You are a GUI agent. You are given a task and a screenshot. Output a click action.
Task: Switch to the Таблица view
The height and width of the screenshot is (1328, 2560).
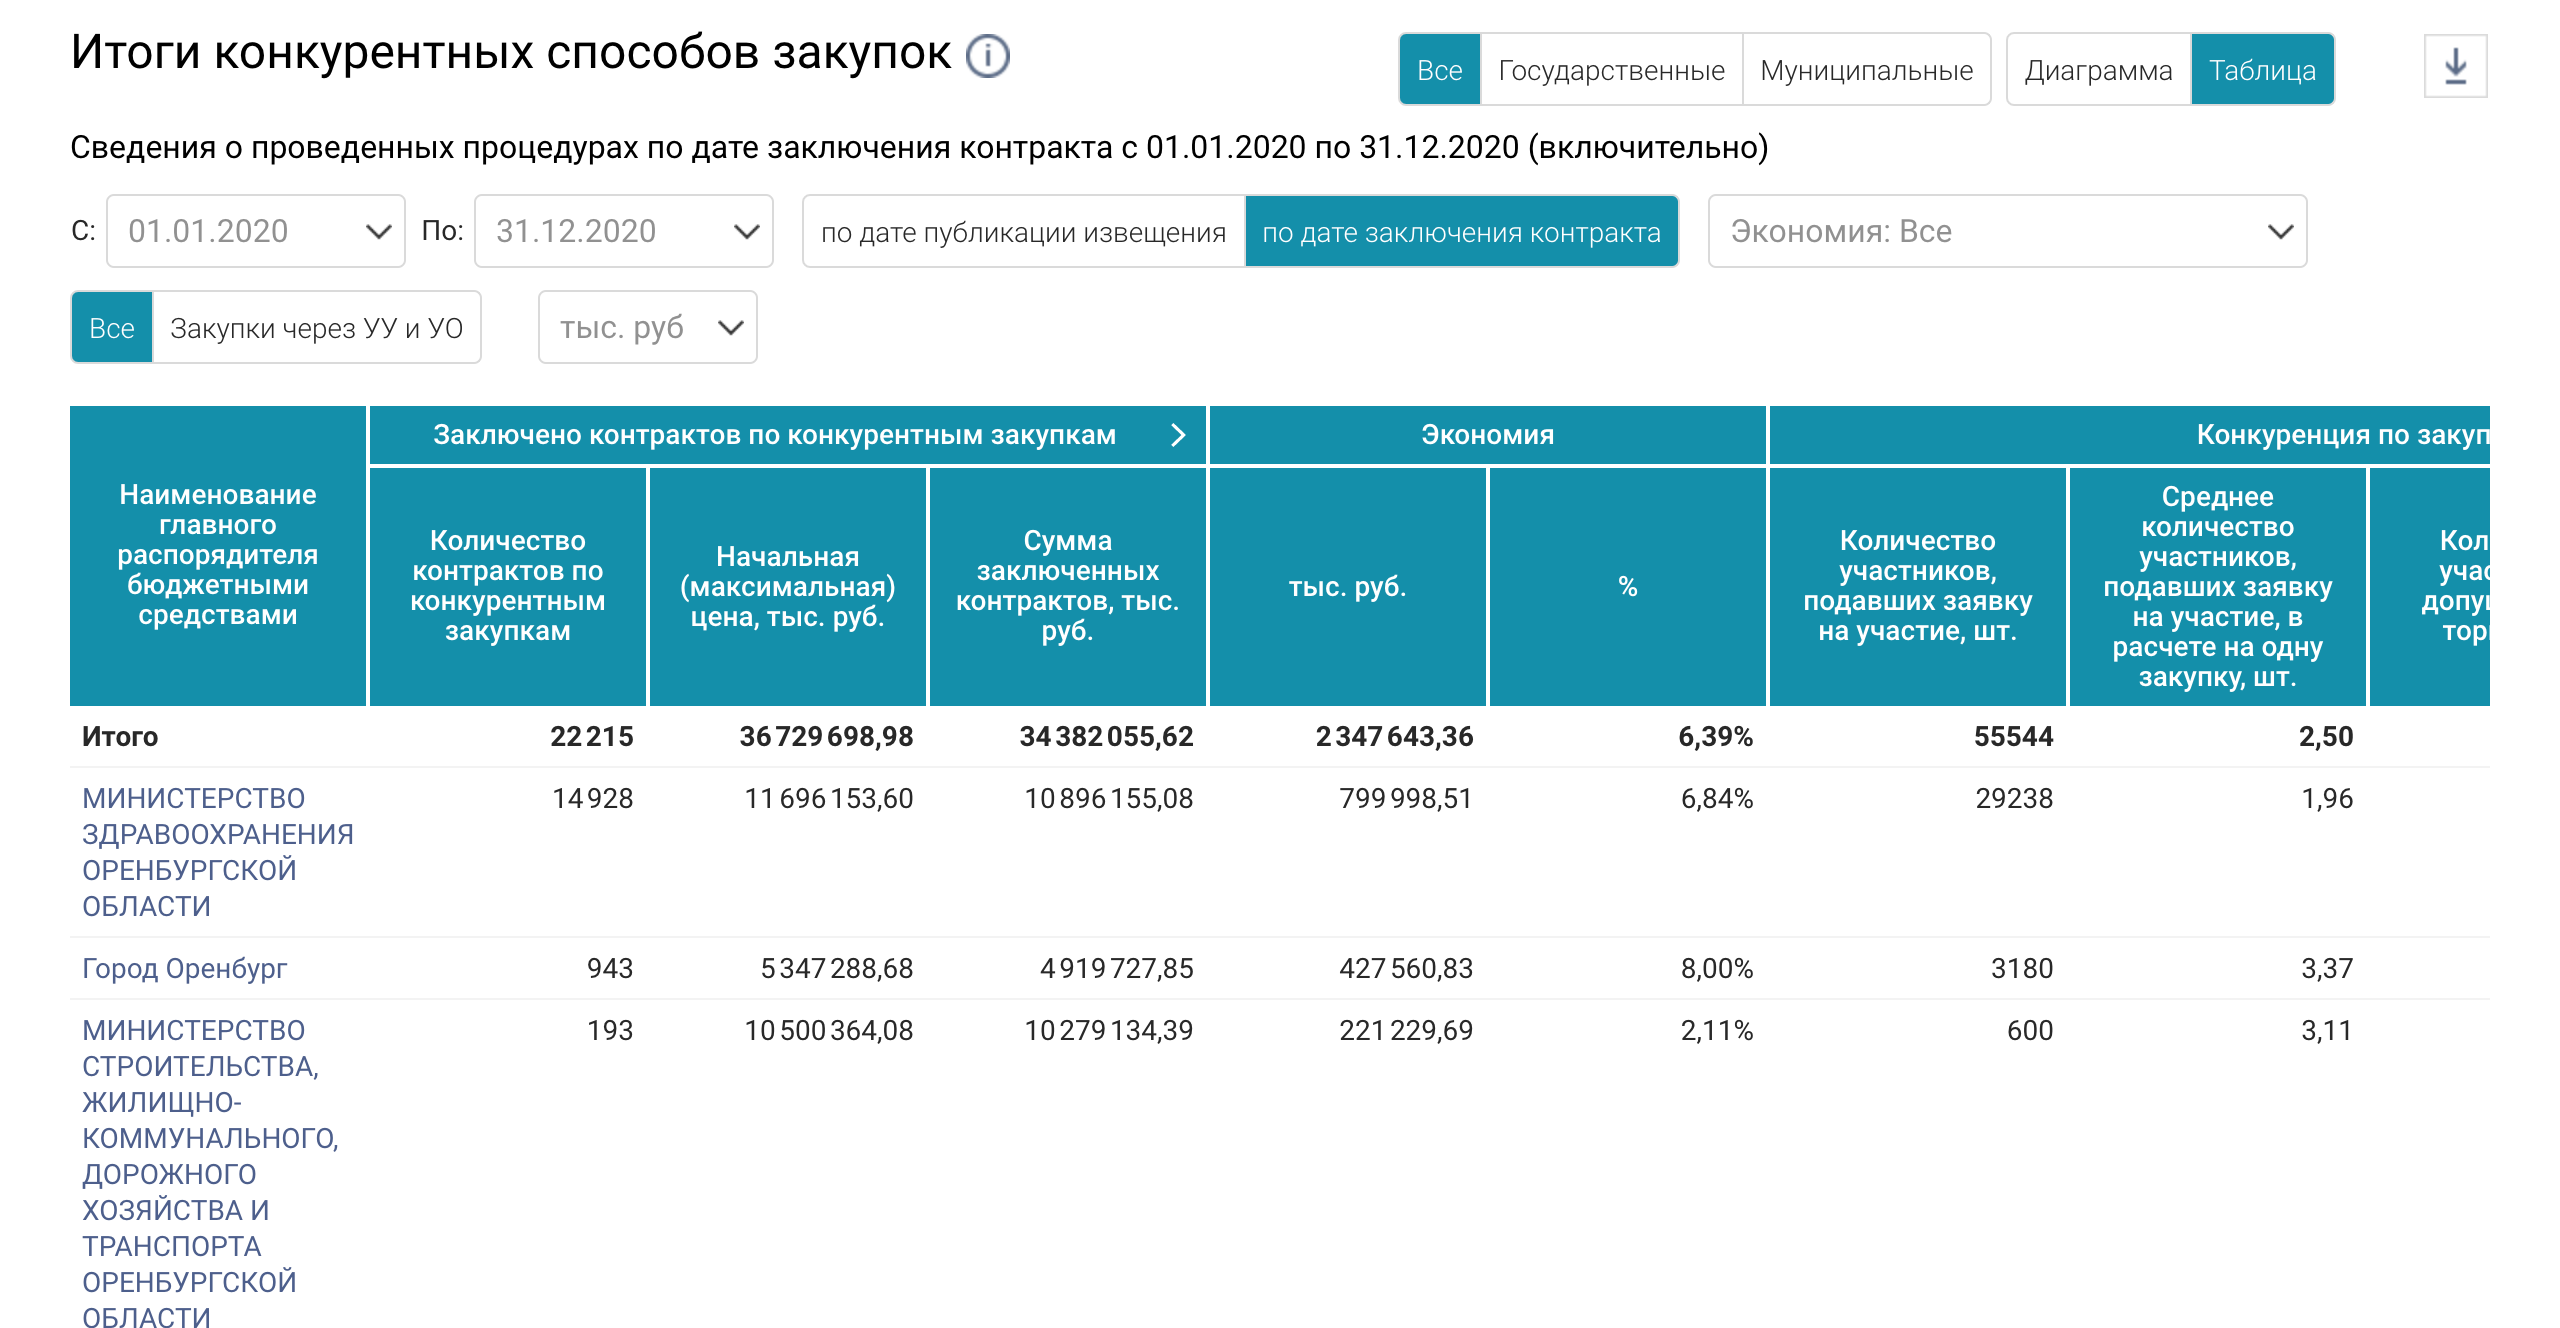point(2262,70)
